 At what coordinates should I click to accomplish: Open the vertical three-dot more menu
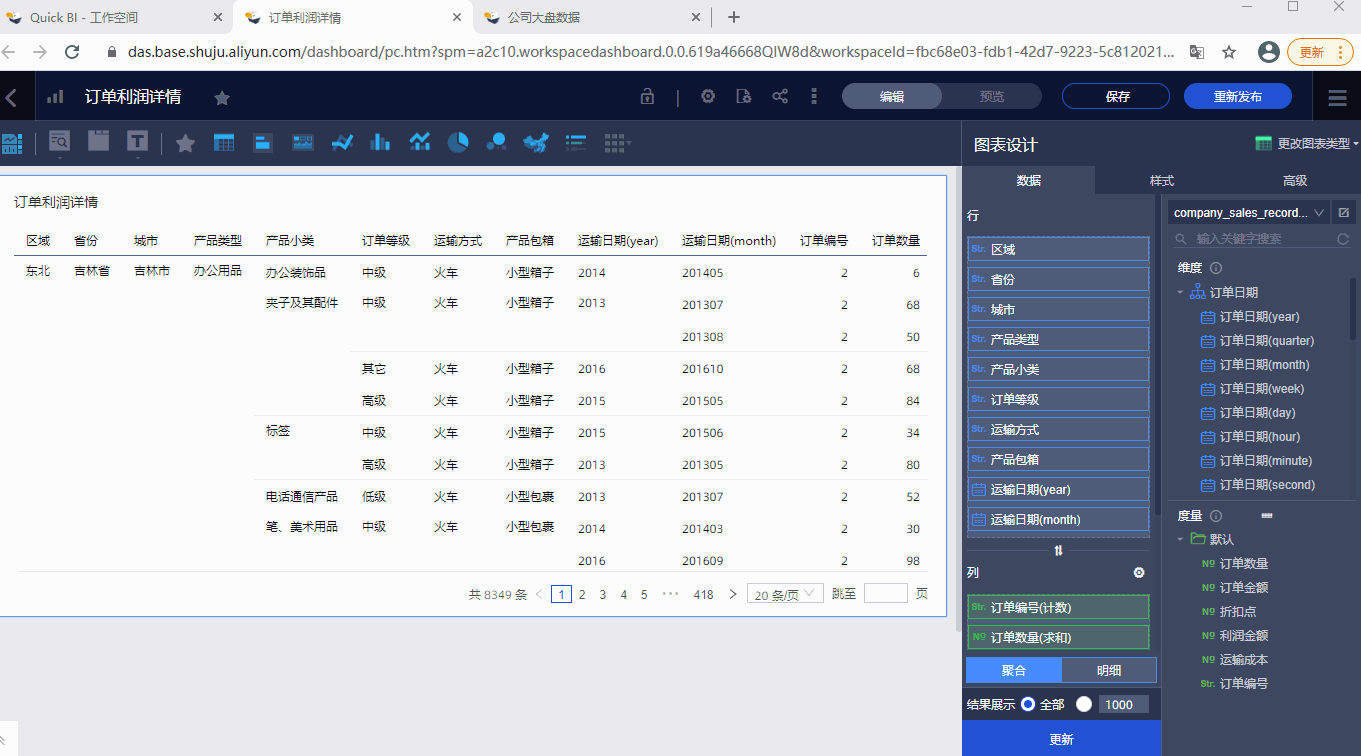click(x=814, y=96)
